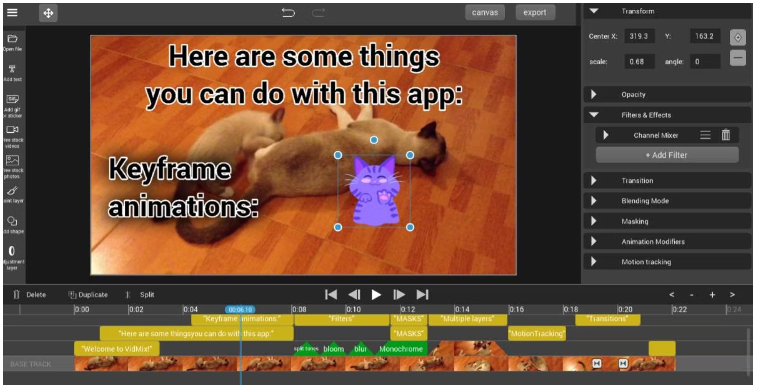Choose the Add text tool
The height and width of the screenshot is (388, 757).
[12, 69]
